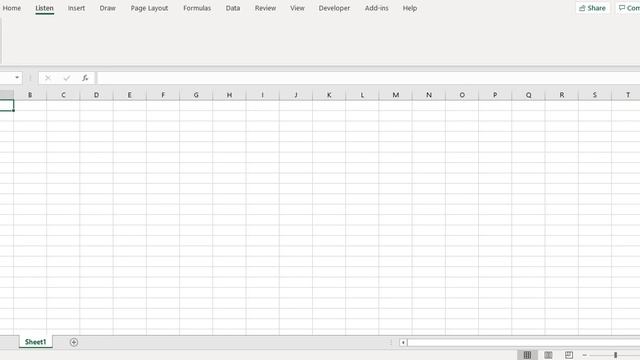Viewport: 640px width, 360px height.
Task: Click the horizontal scrollbar left arrow
Action: [403, 342]
